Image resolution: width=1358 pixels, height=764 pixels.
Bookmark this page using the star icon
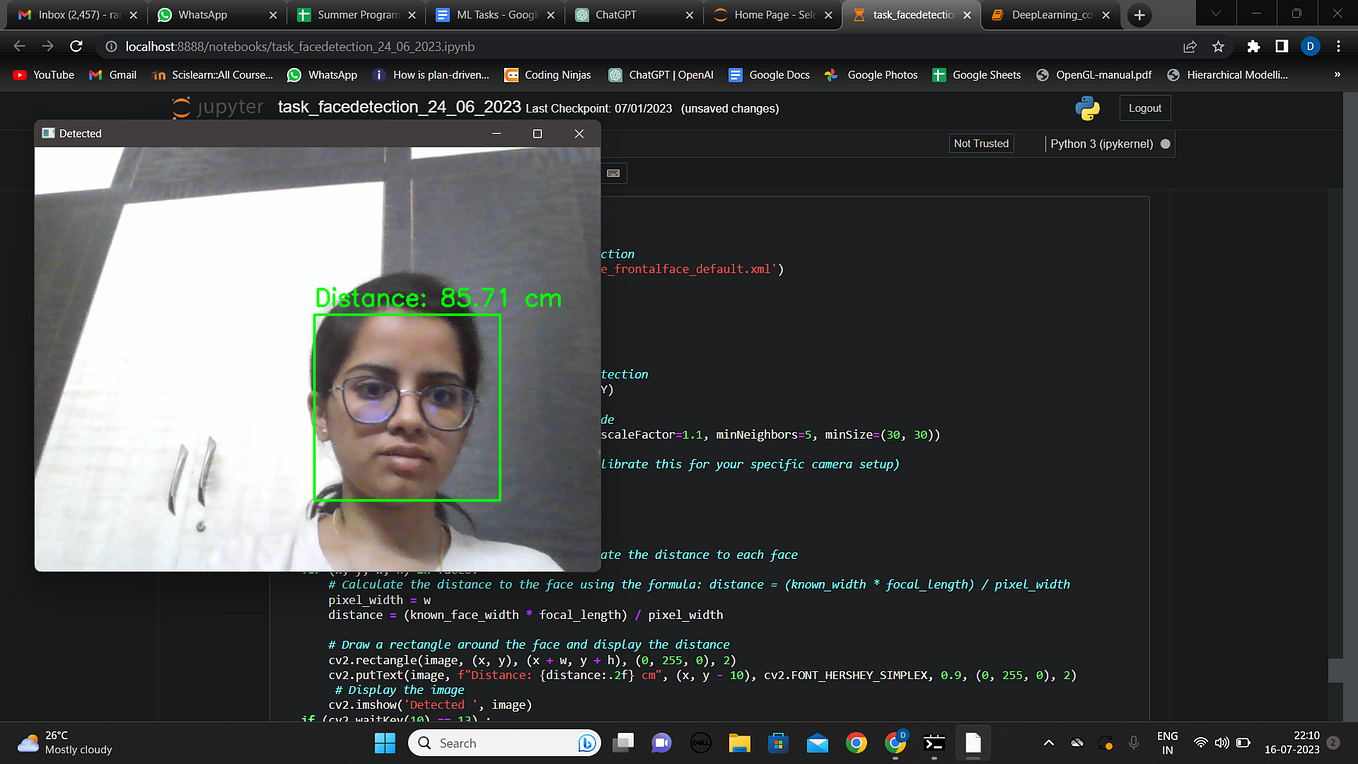click(x=1219, y=46)
